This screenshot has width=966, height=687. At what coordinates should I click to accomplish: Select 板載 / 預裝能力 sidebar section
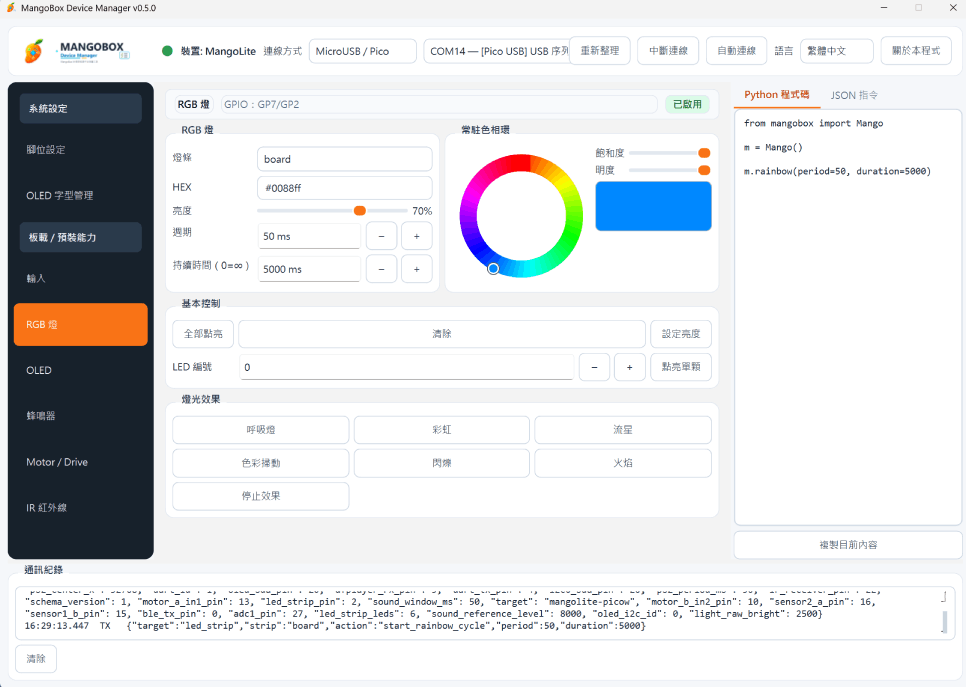[81, 237]
